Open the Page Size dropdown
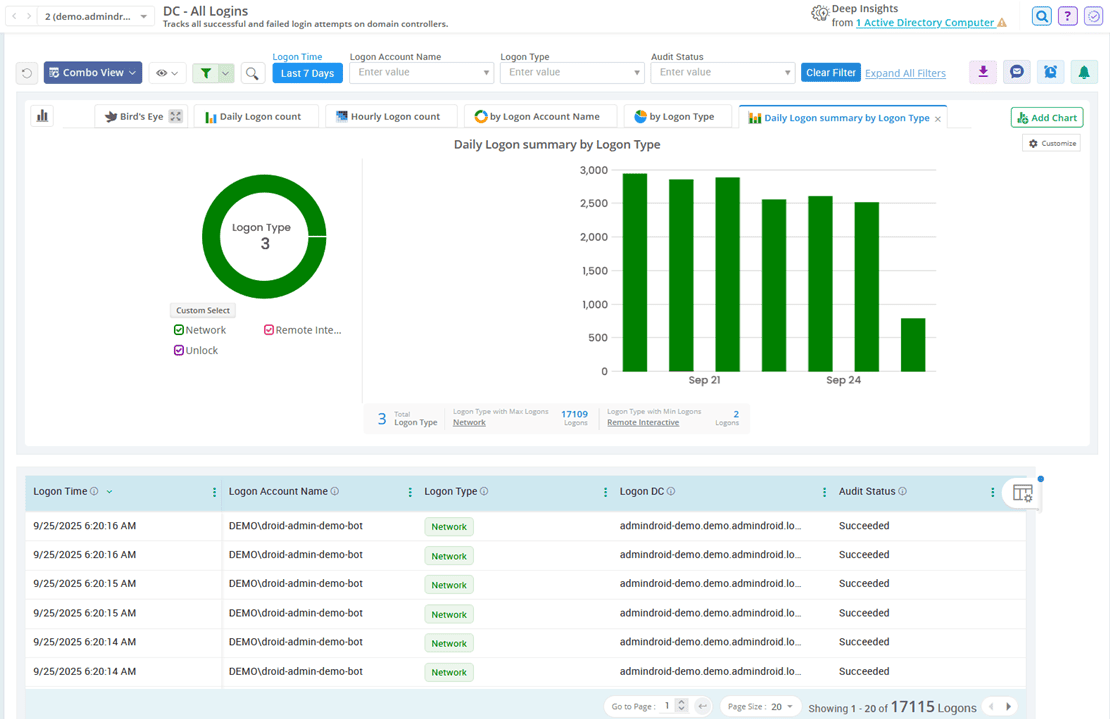 pyautogui.click(x=760, y=706)
